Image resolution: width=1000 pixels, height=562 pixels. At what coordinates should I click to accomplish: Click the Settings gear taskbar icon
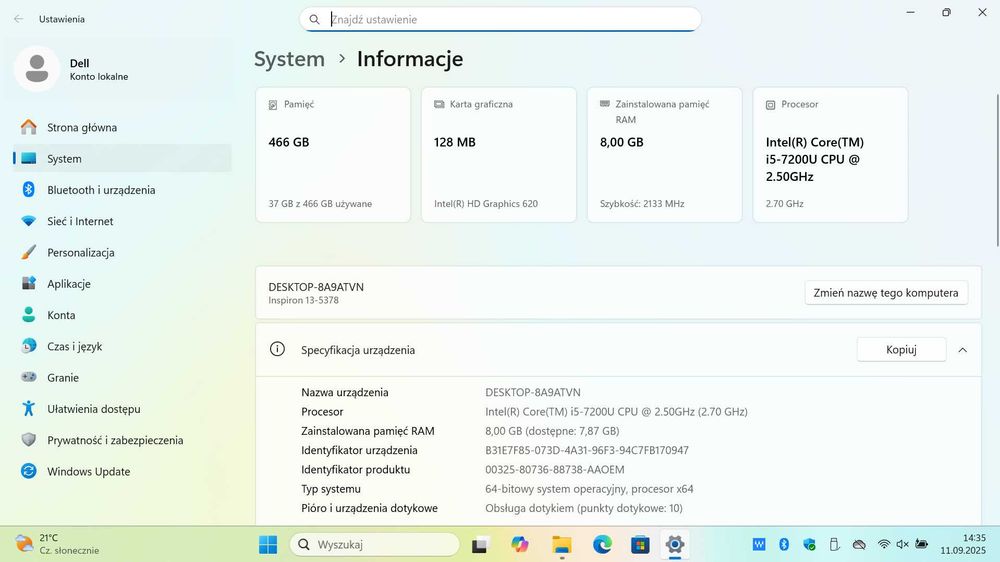675,545
